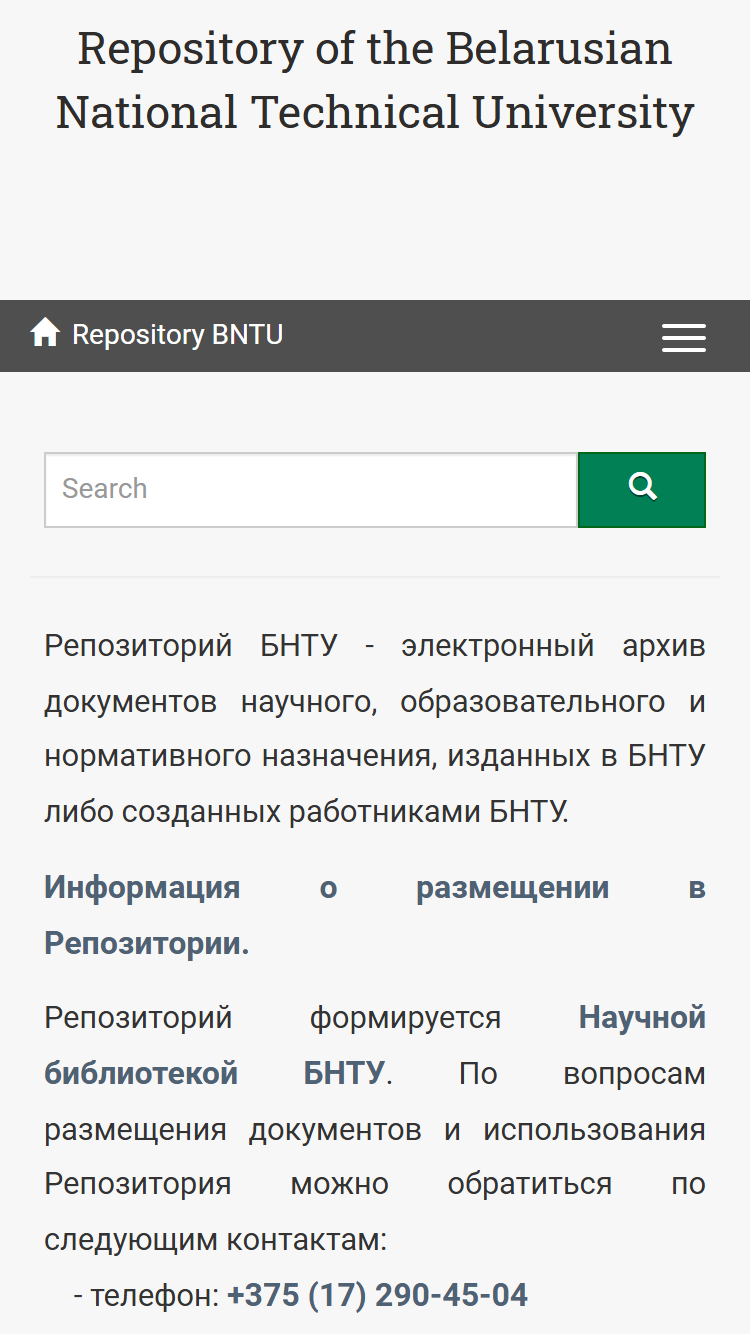750x1334 pixels.
Task: Click the green magnifier search button
Action: (x=642, y=489)
